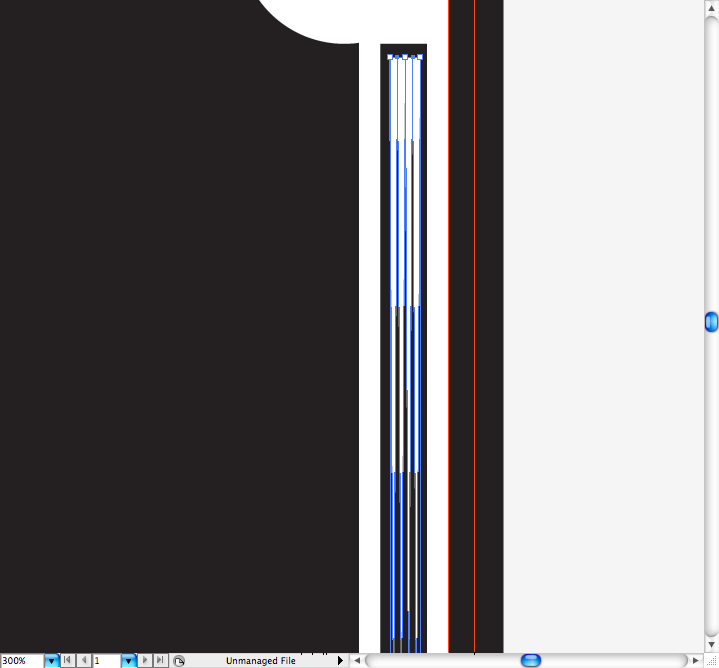719x668 pixels.
Task: Click the 300% zoom level field
Action: [22, 661]
